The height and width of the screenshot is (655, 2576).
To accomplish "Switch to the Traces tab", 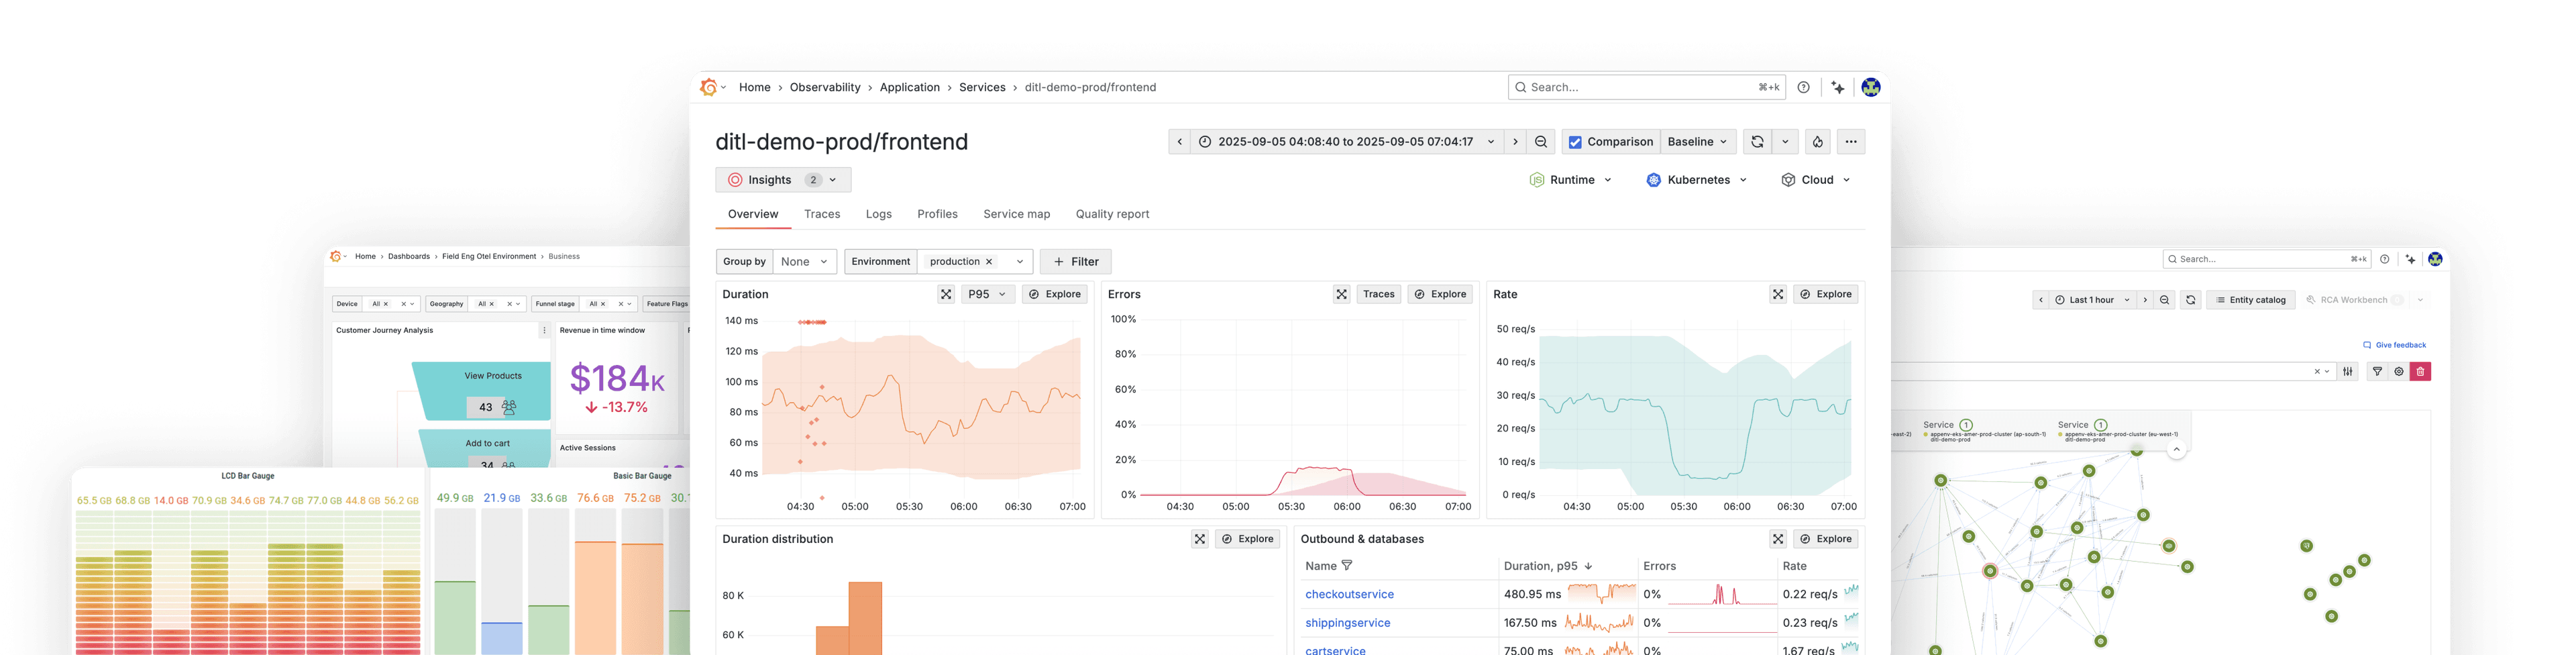I will pyautogui.click(x=822, y=214).
